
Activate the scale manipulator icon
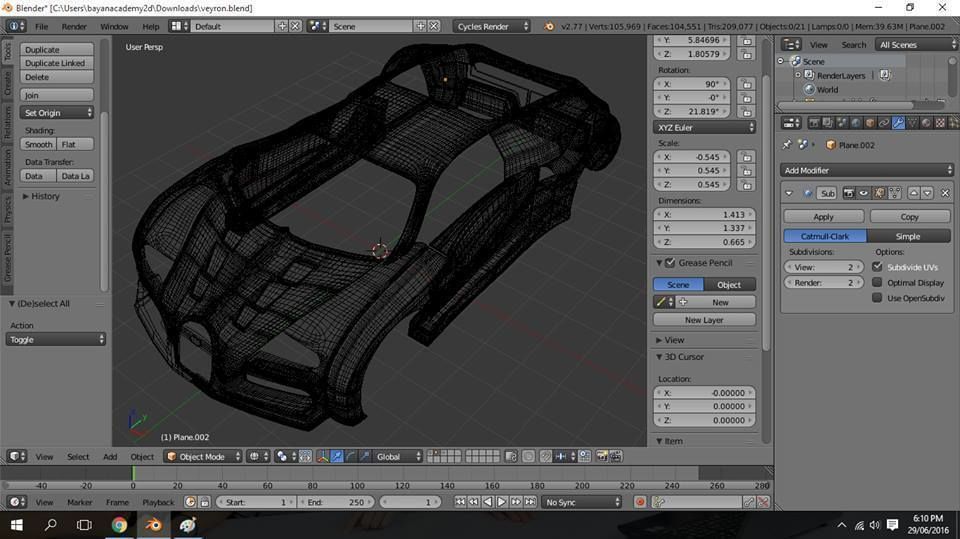[x=364, y=456]
